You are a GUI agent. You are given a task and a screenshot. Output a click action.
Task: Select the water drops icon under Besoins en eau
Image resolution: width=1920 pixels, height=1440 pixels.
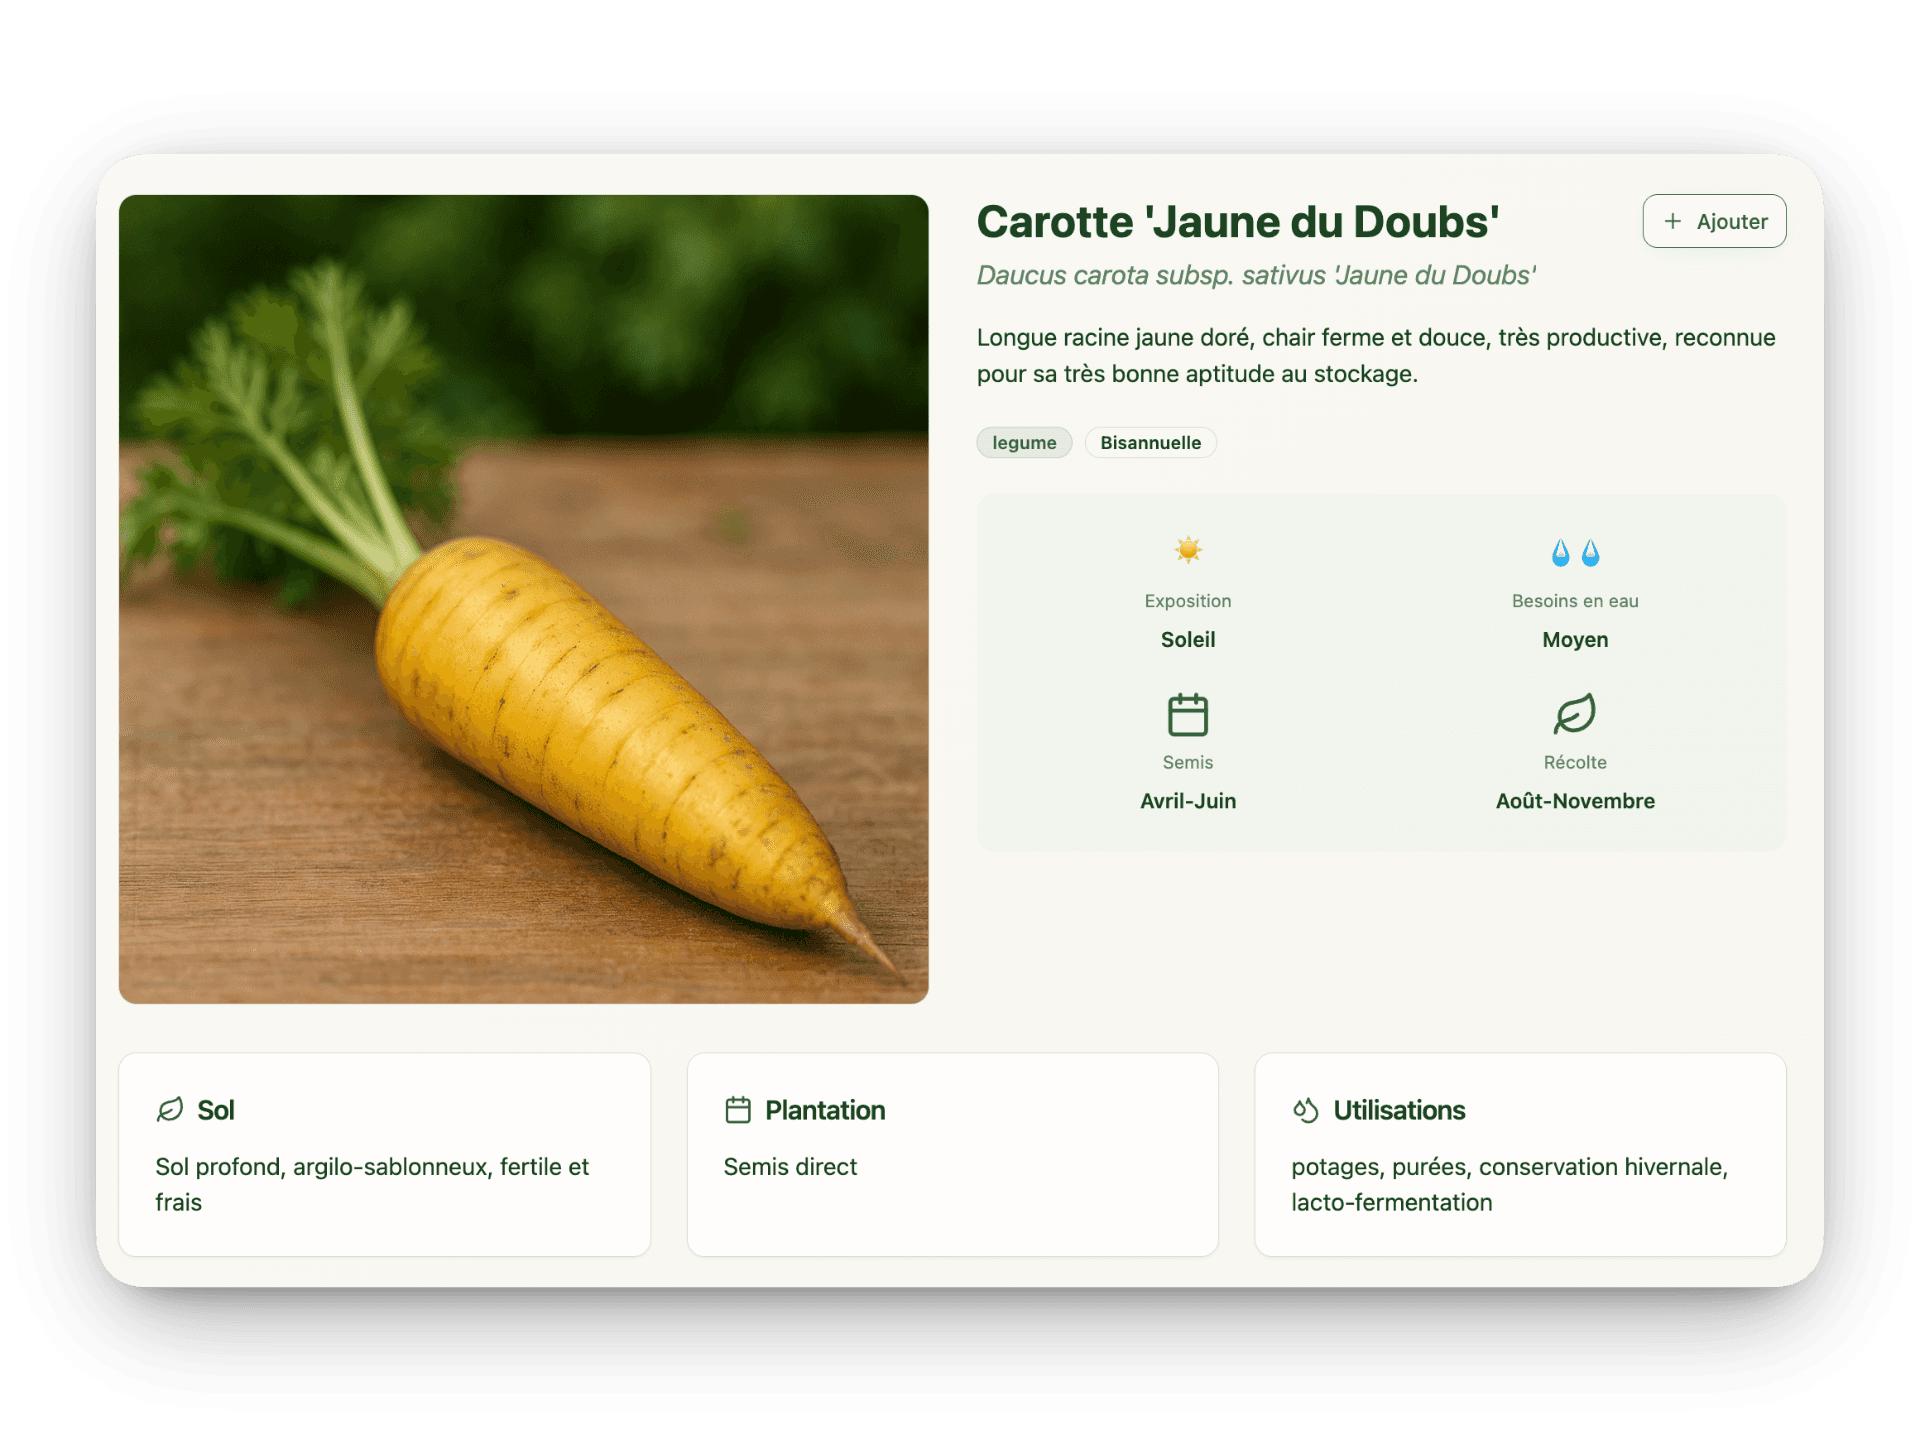(x=1574, y=551)
